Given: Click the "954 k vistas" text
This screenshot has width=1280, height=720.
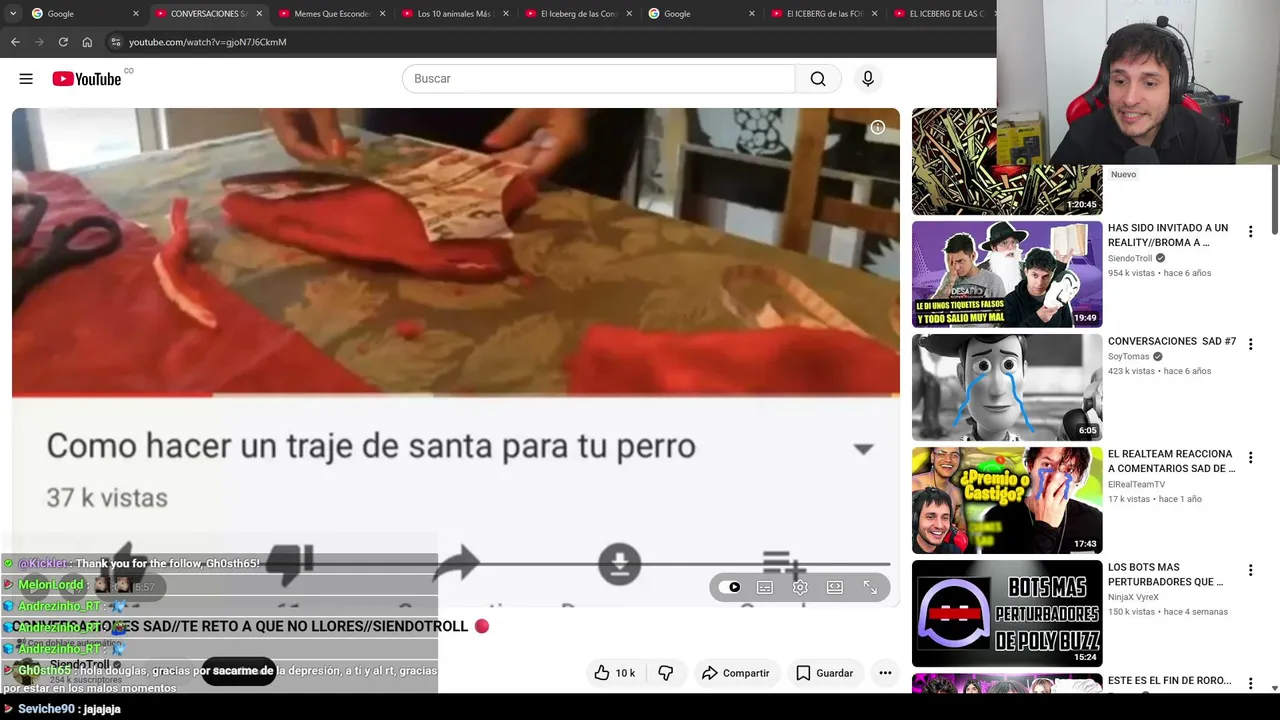Looking at the screenshot, I should pos(1131,273).
